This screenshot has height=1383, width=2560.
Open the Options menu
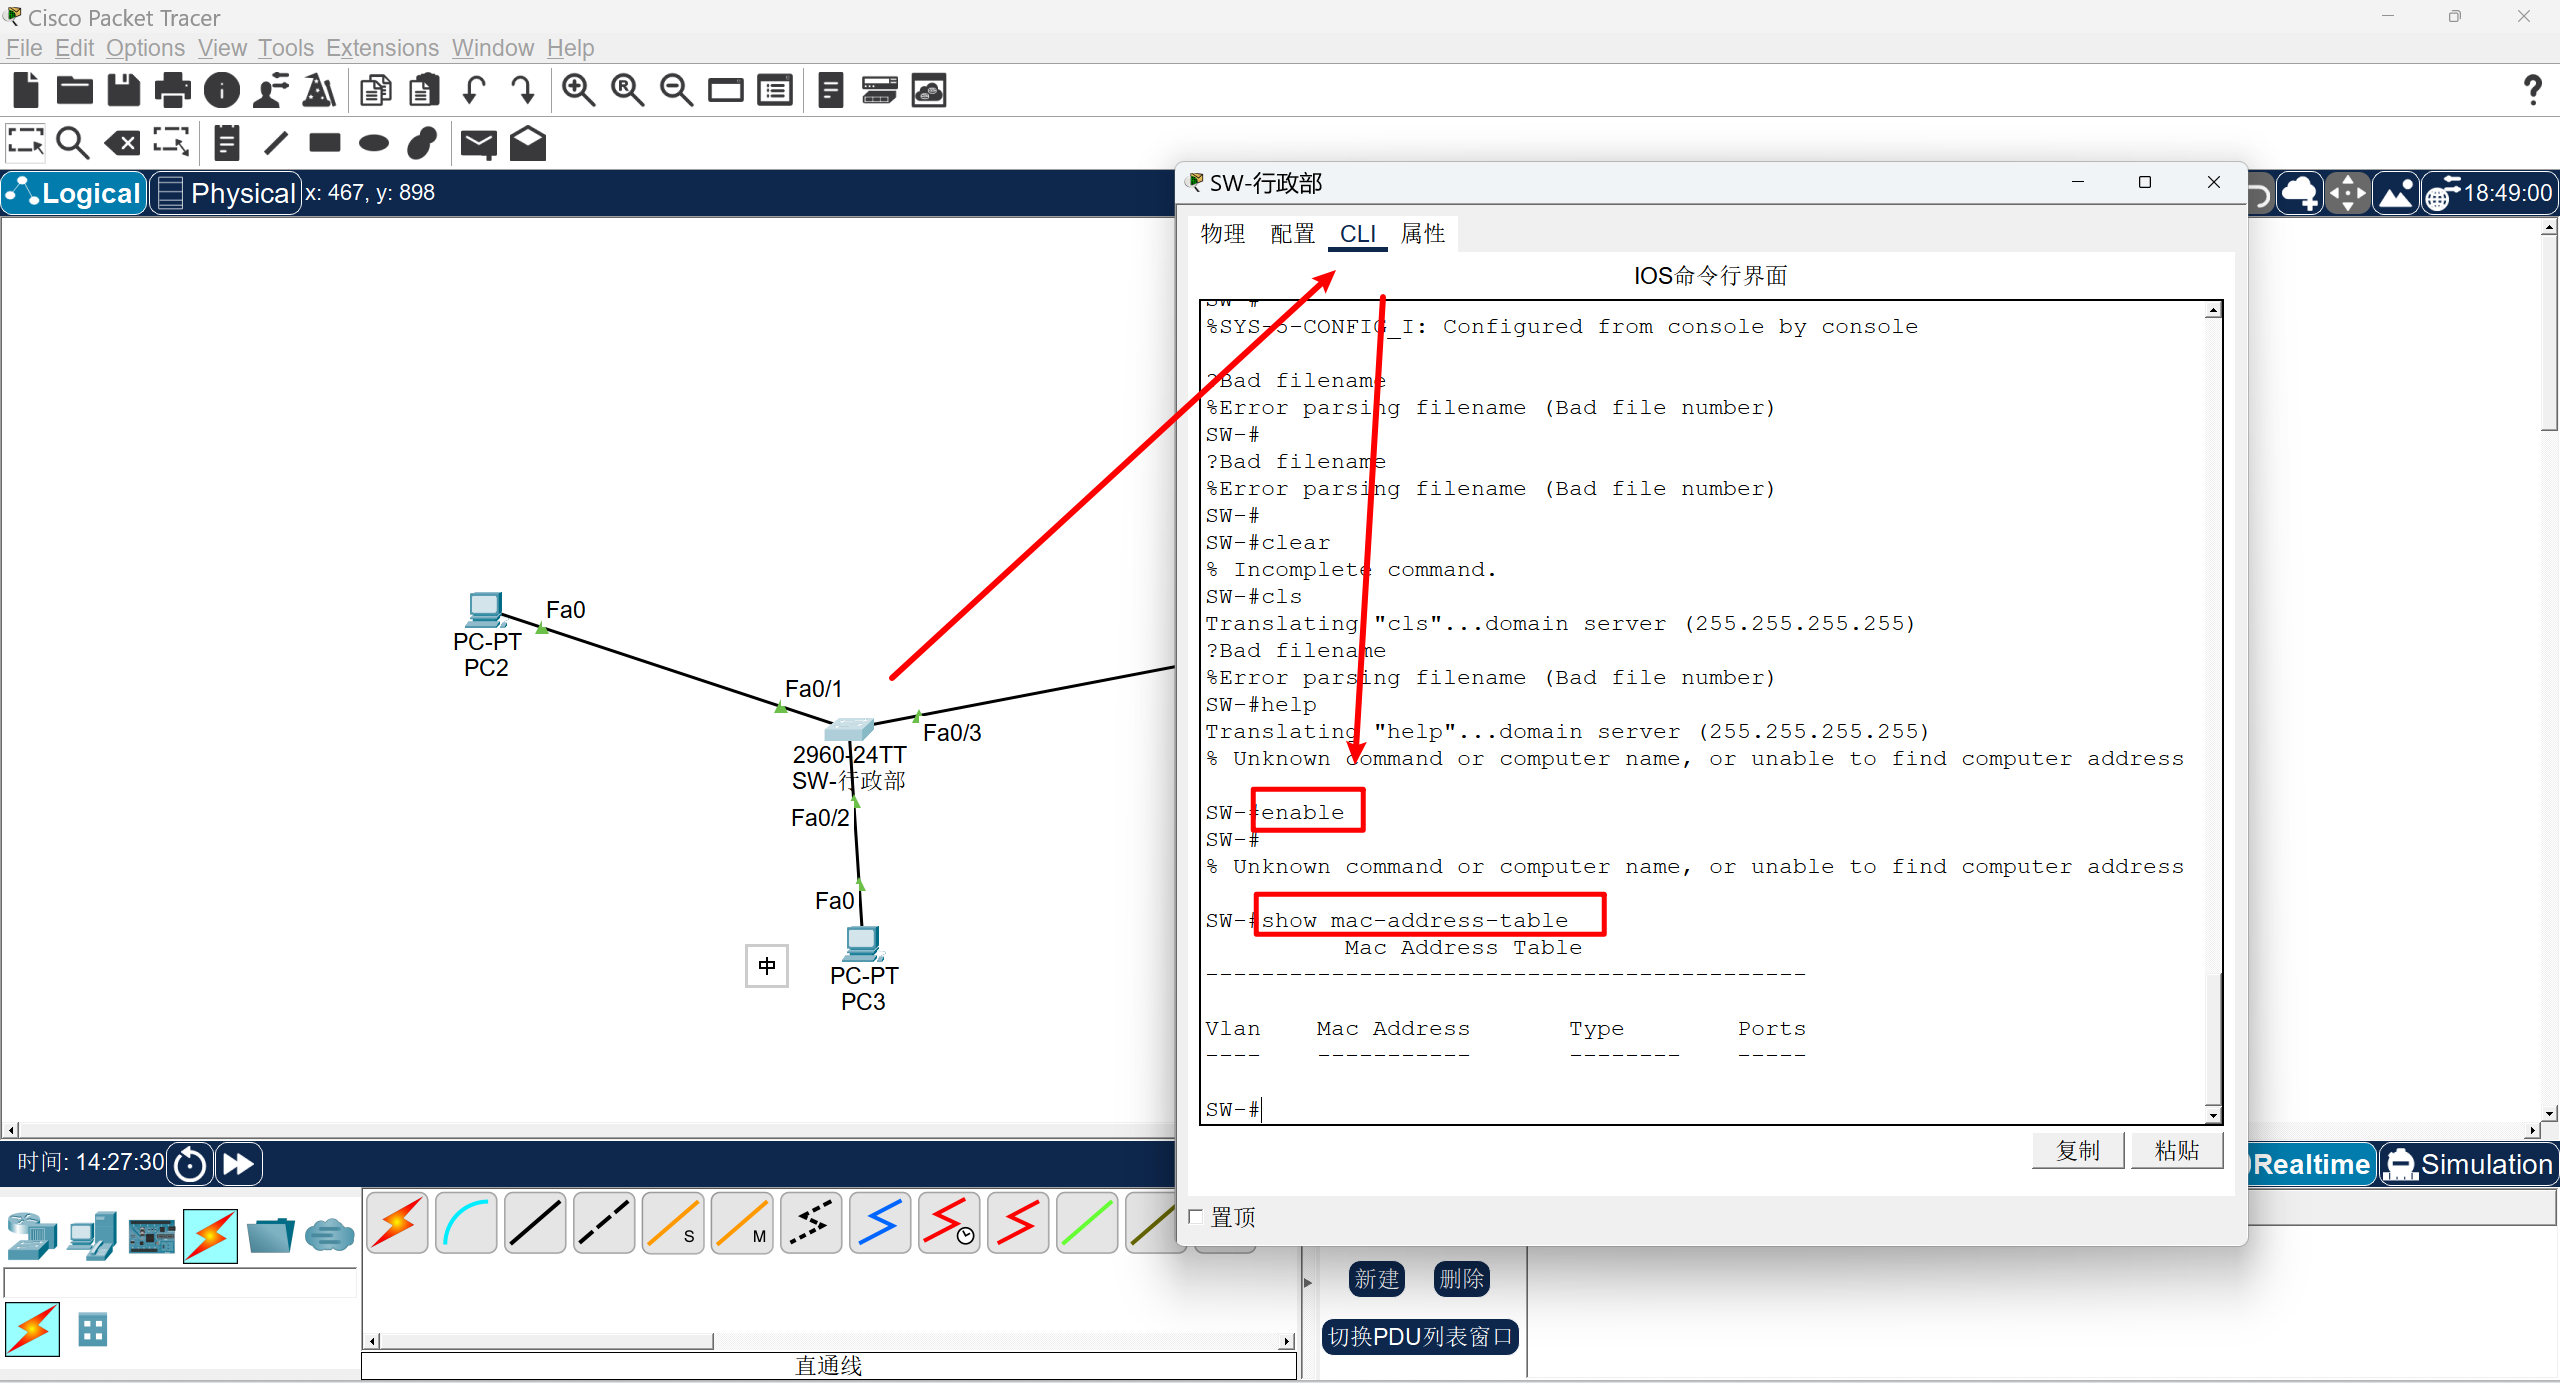coord(145,48)
